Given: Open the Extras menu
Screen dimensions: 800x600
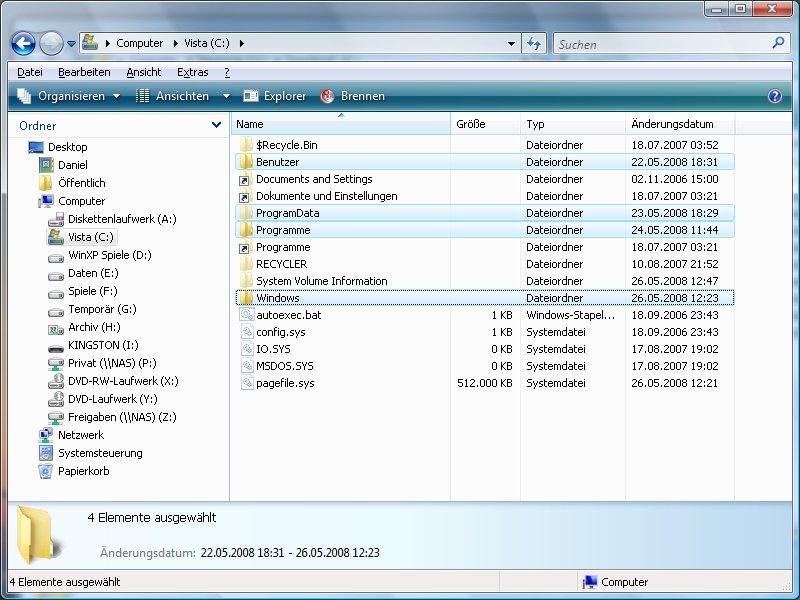Looking at the screenshot, I should click(x=192, y=72).
